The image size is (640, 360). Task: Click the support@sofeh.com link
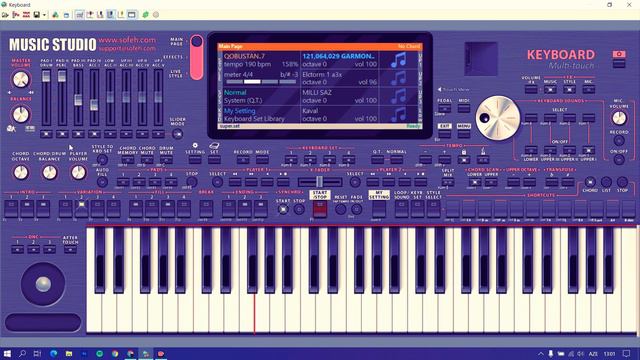[127, 48]
